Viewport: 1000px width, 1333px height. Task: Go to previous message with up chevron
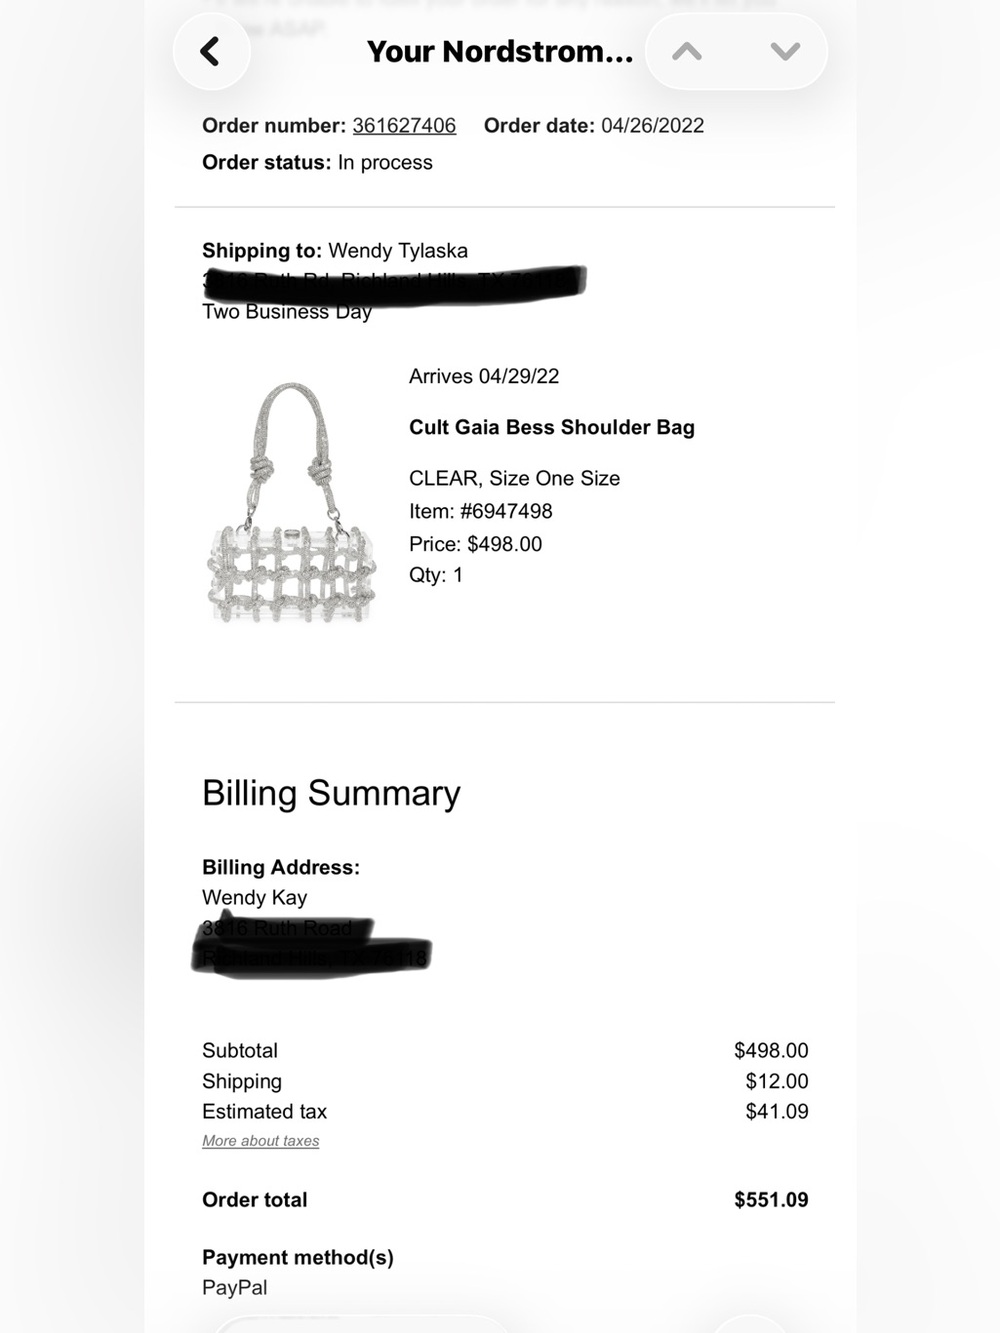tap(687, 51)
